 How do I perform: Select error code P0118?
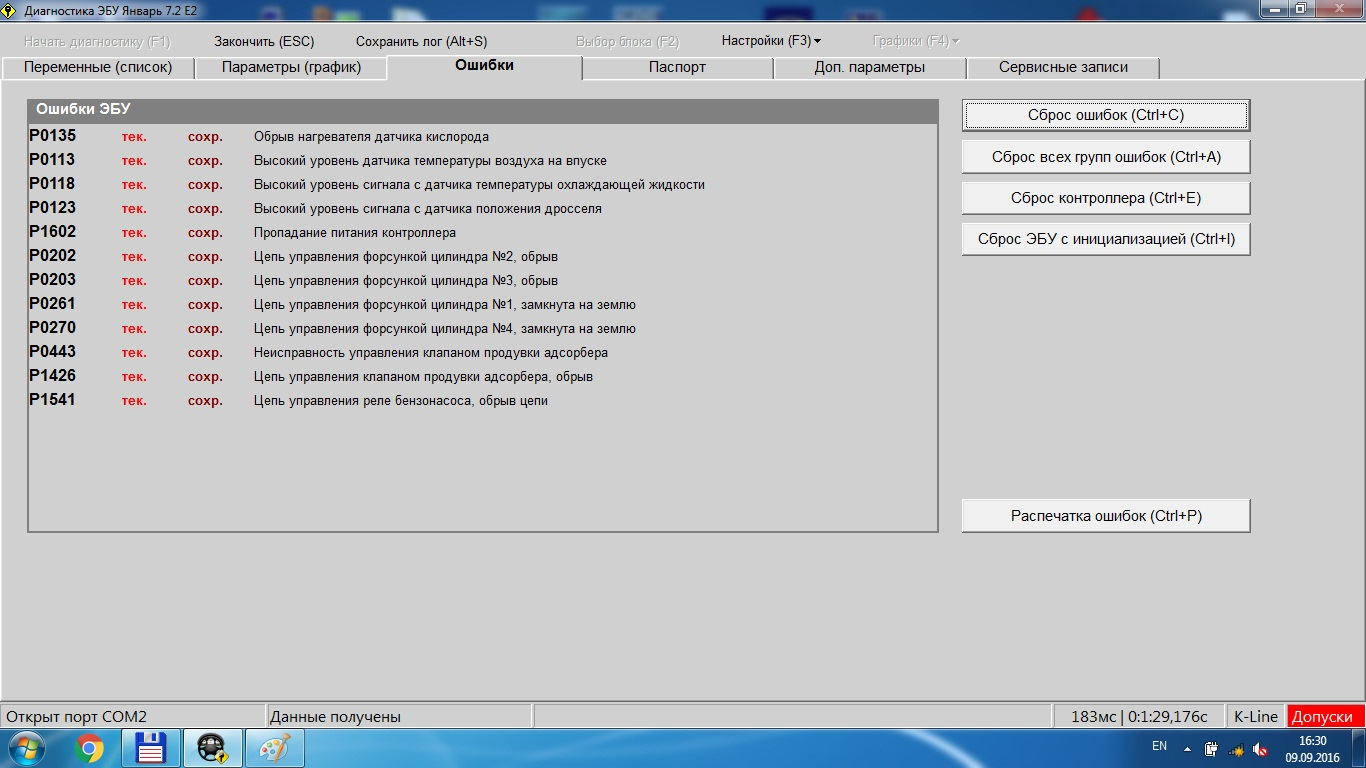[52, 184]
